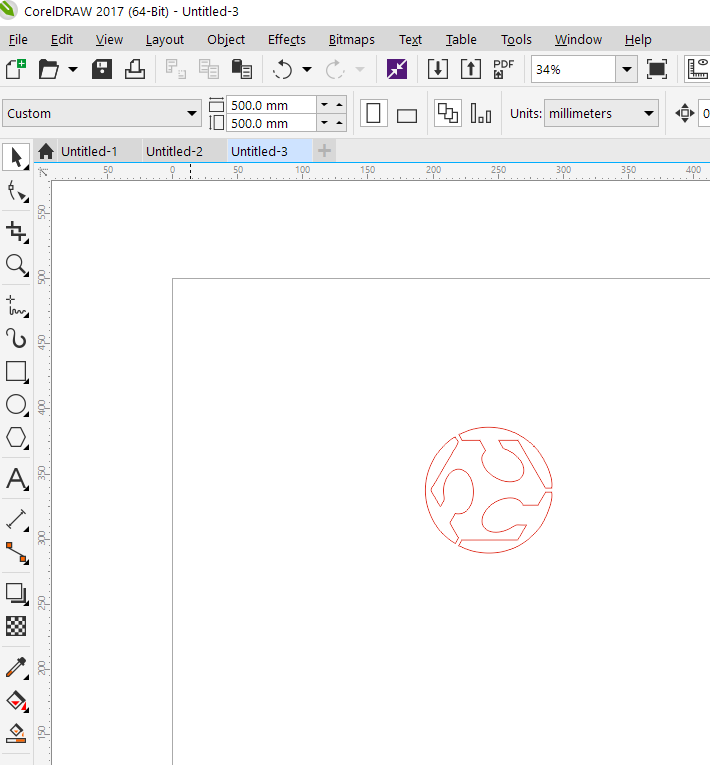Select the Text tool
Screen dimensions: 710x765
17,479
